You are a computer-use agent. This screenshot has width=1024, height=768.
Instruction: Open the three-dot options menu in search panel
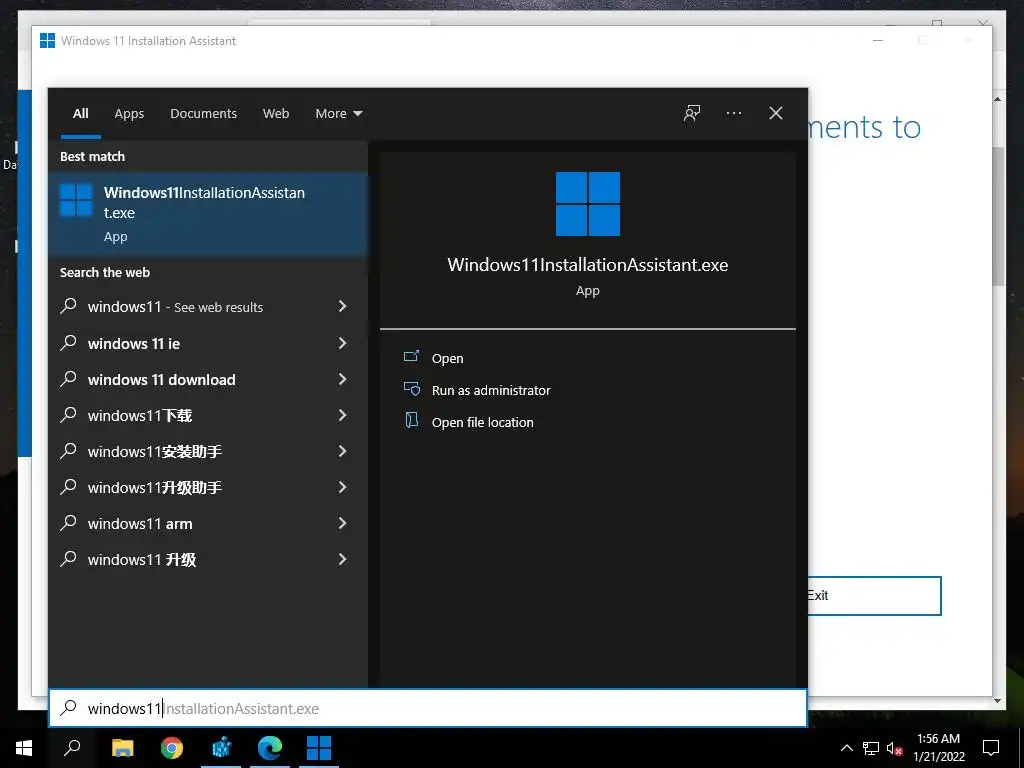[733, 113]
